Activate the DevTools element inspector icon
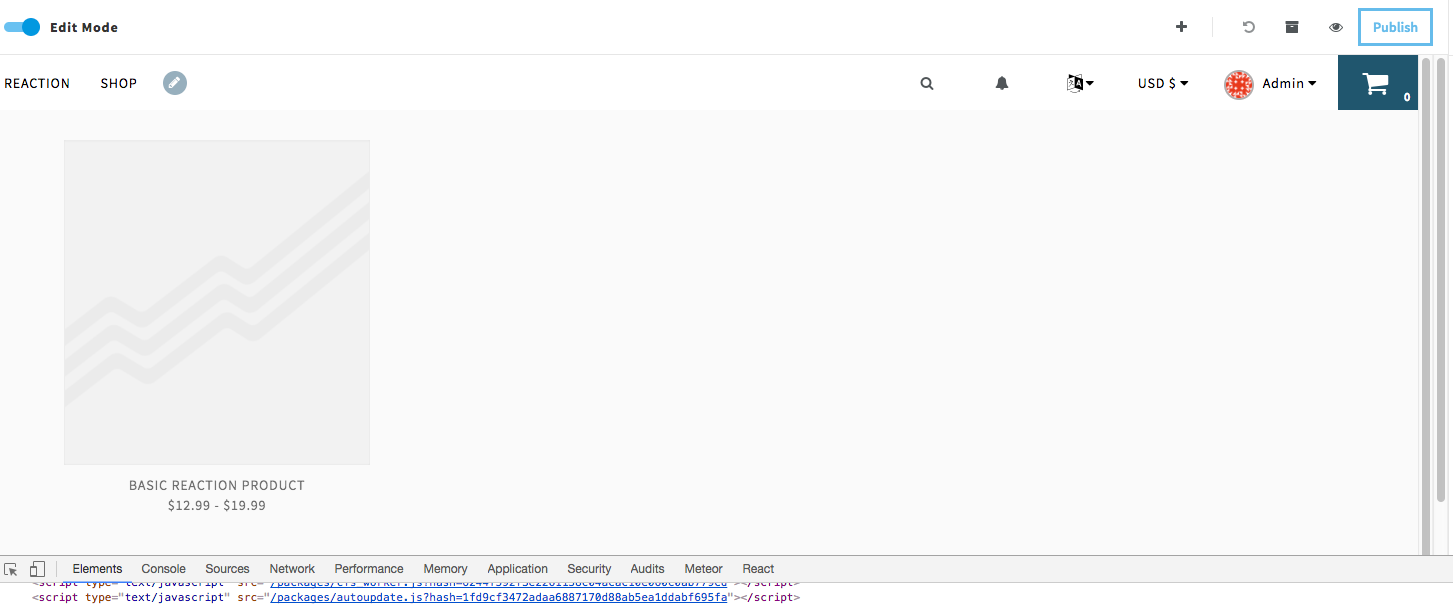The image size is (1453, 607). tap(11, 569)
